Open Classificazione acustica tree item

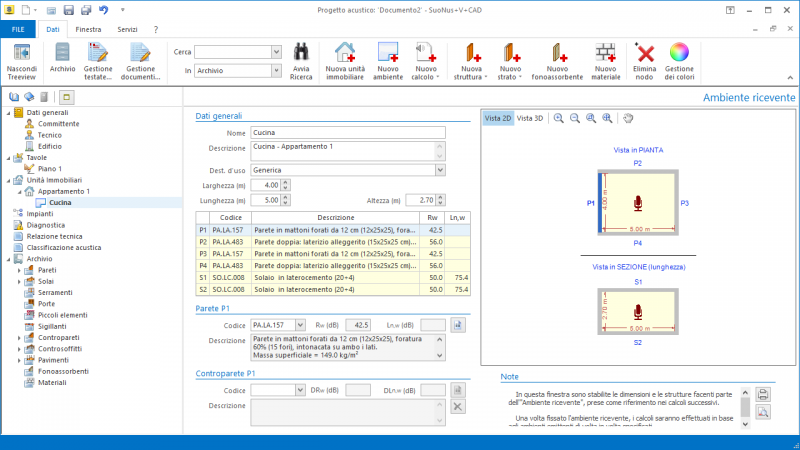[64, 247]
